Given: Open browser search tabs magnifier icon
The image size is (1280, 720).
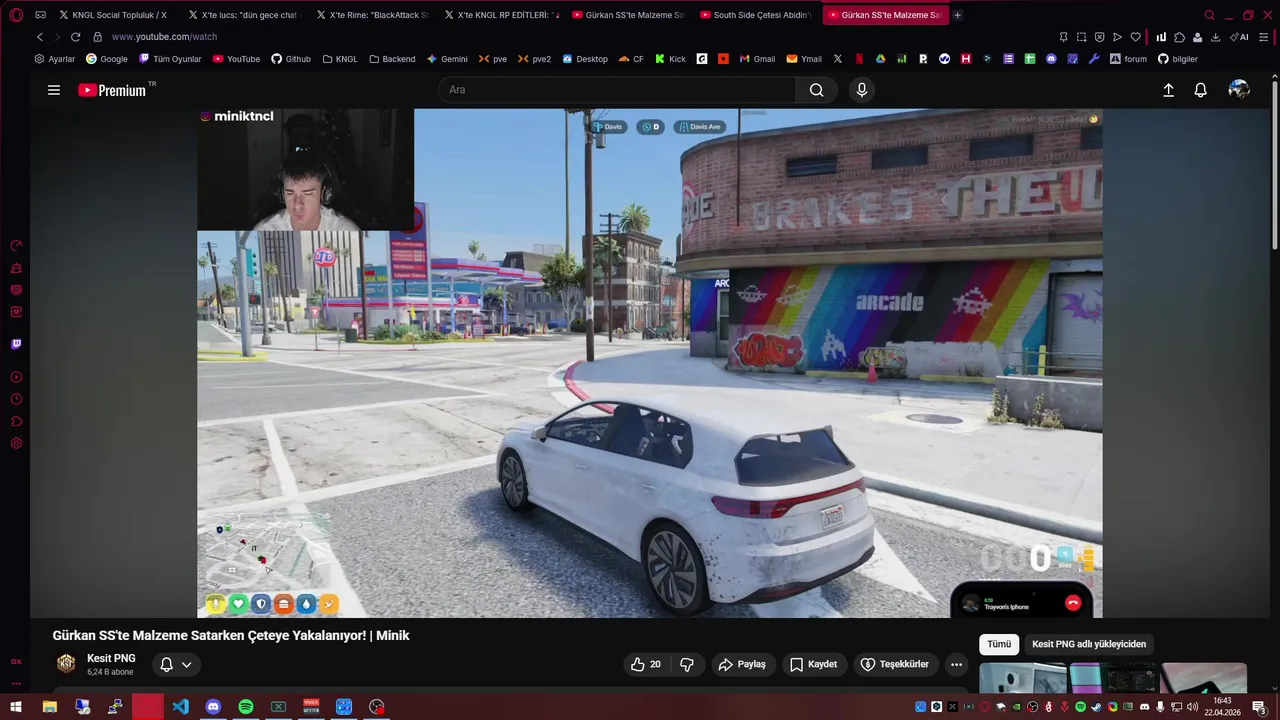Looking at the screenshot, I should coord(1209,15).
